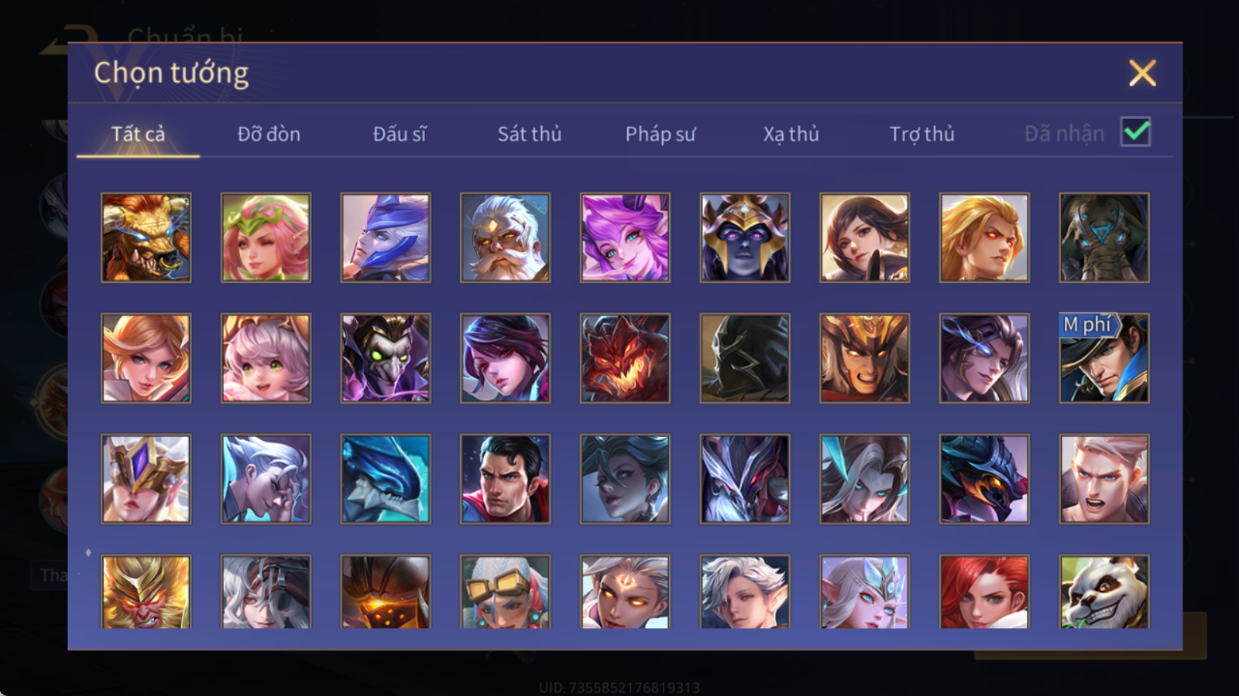Filter heroes by Pháp sư tab
Viewport: 1239px width, 696px height.
click(660, 134)
